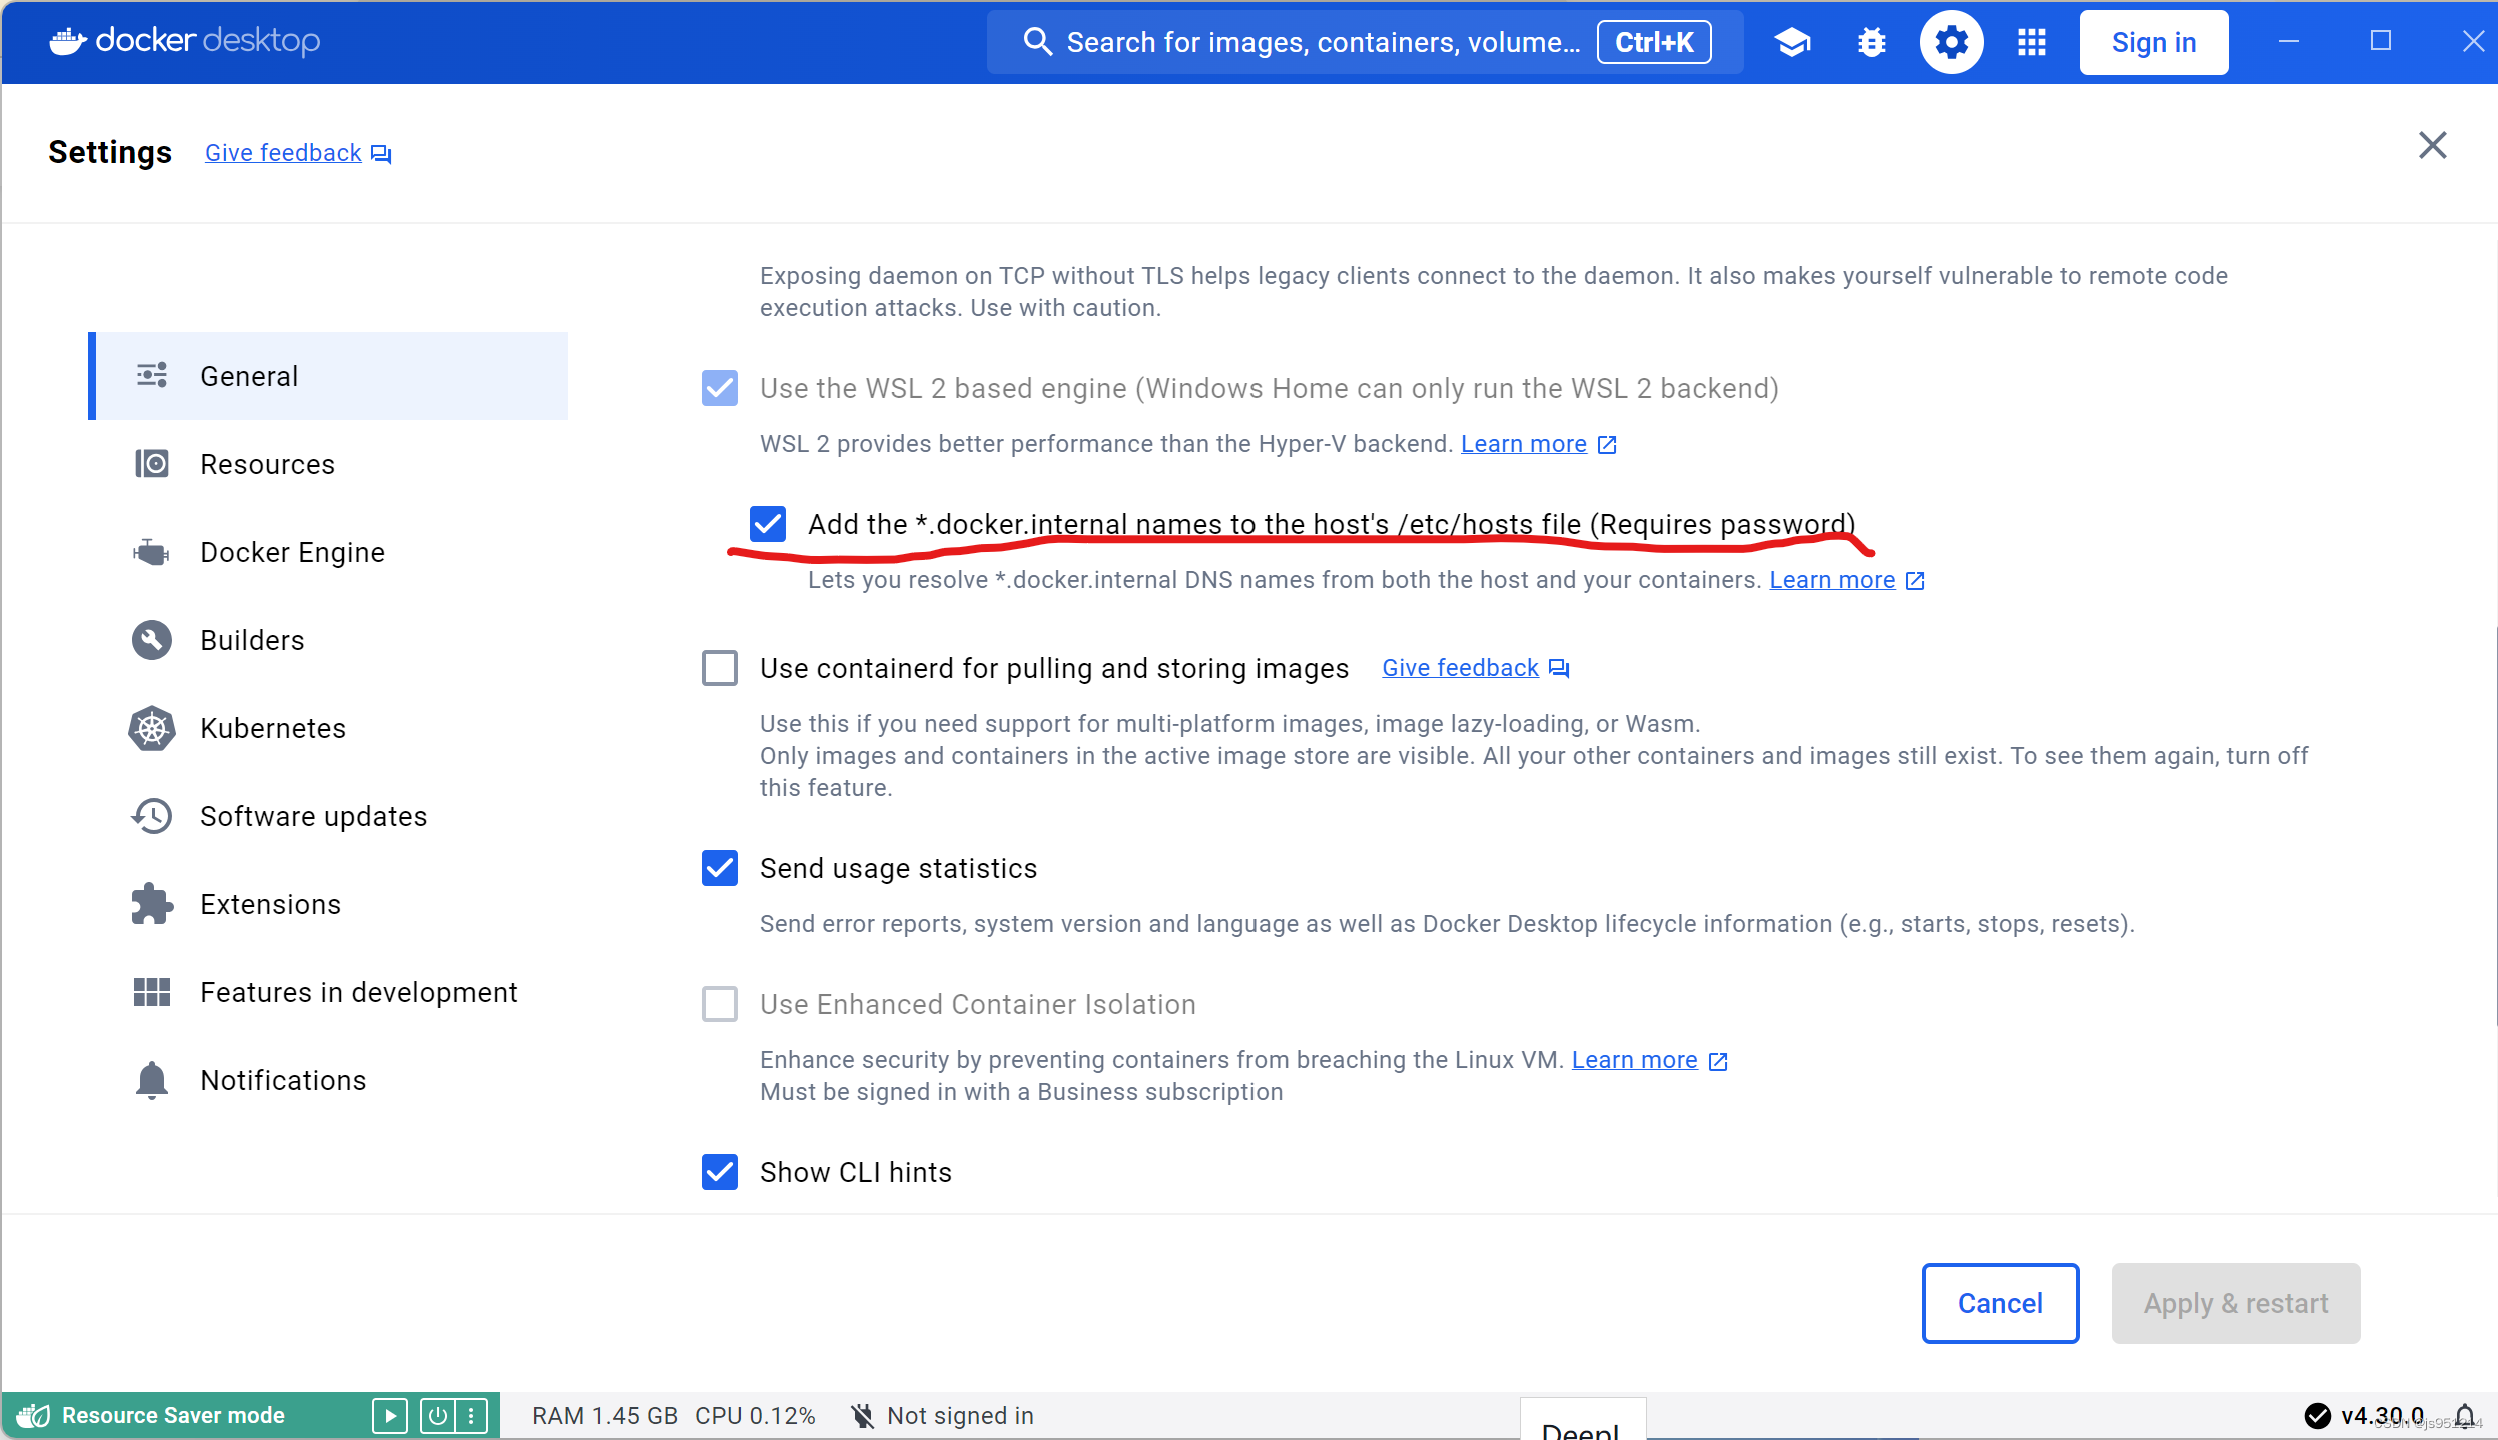
Task: Click the Cancel button
Action: [x=2000, y=1303]
